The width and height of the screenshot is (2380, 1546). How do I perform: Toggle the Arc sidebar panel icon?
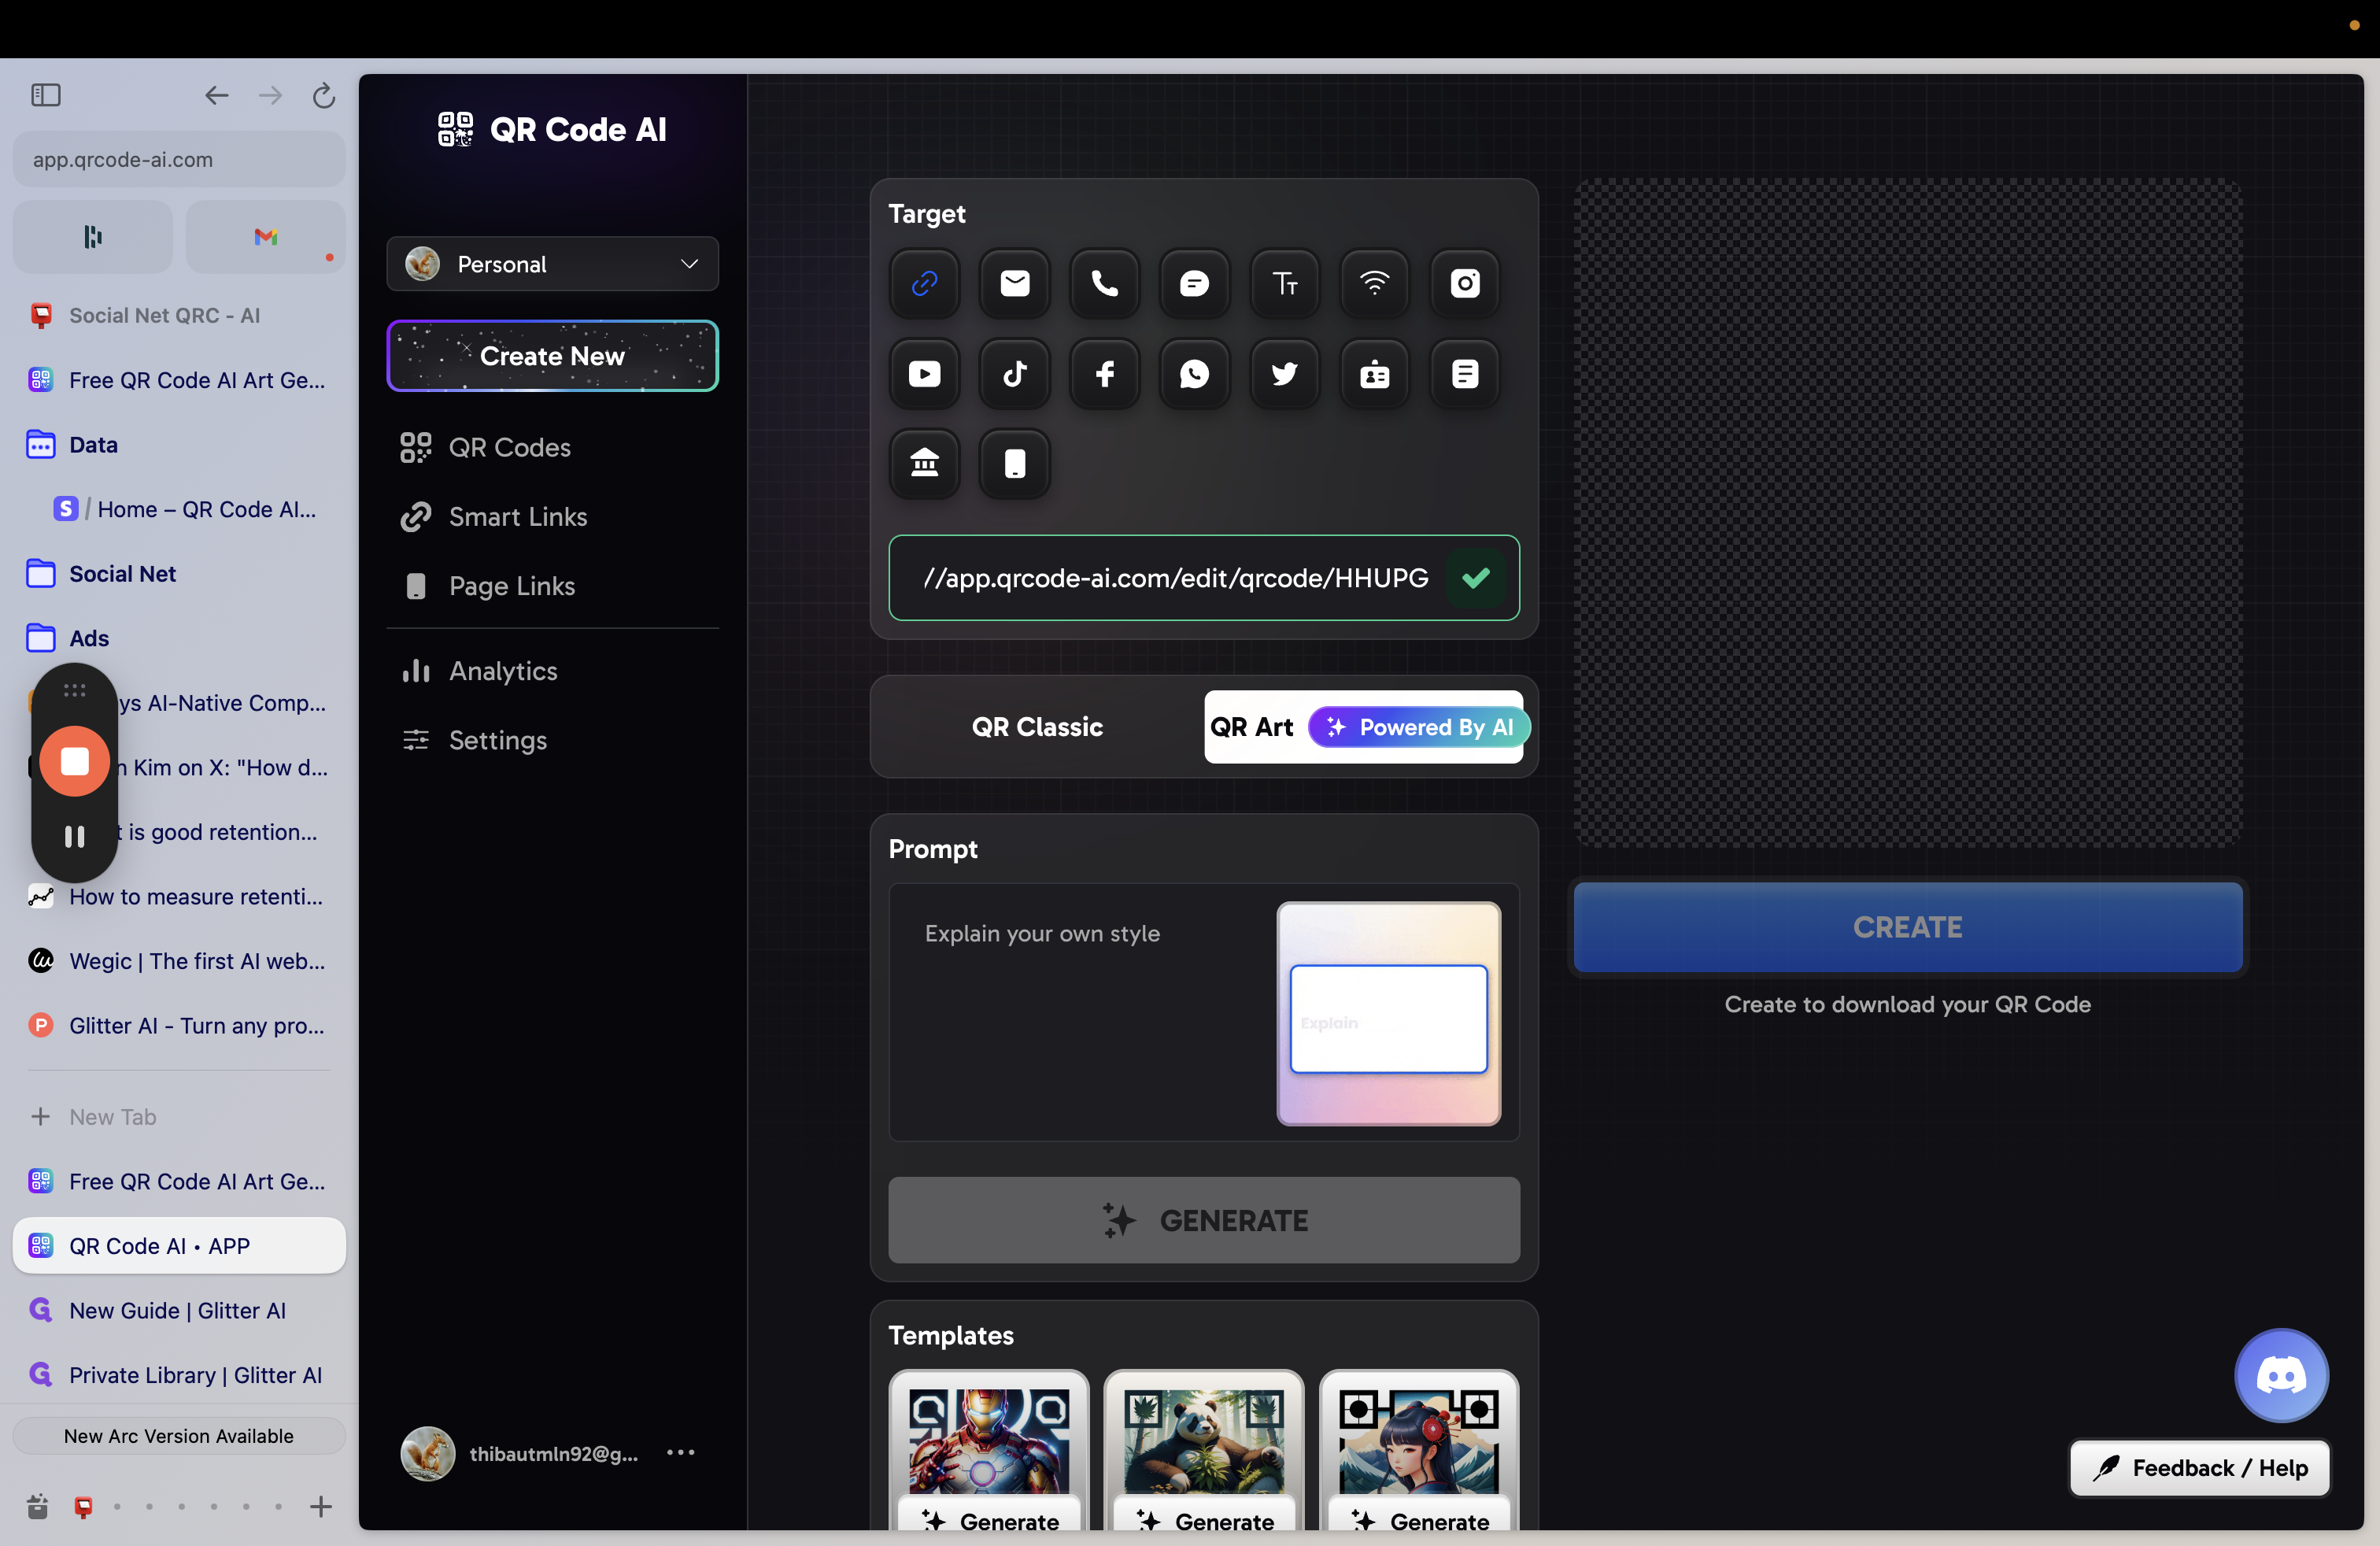click(46, 95)
